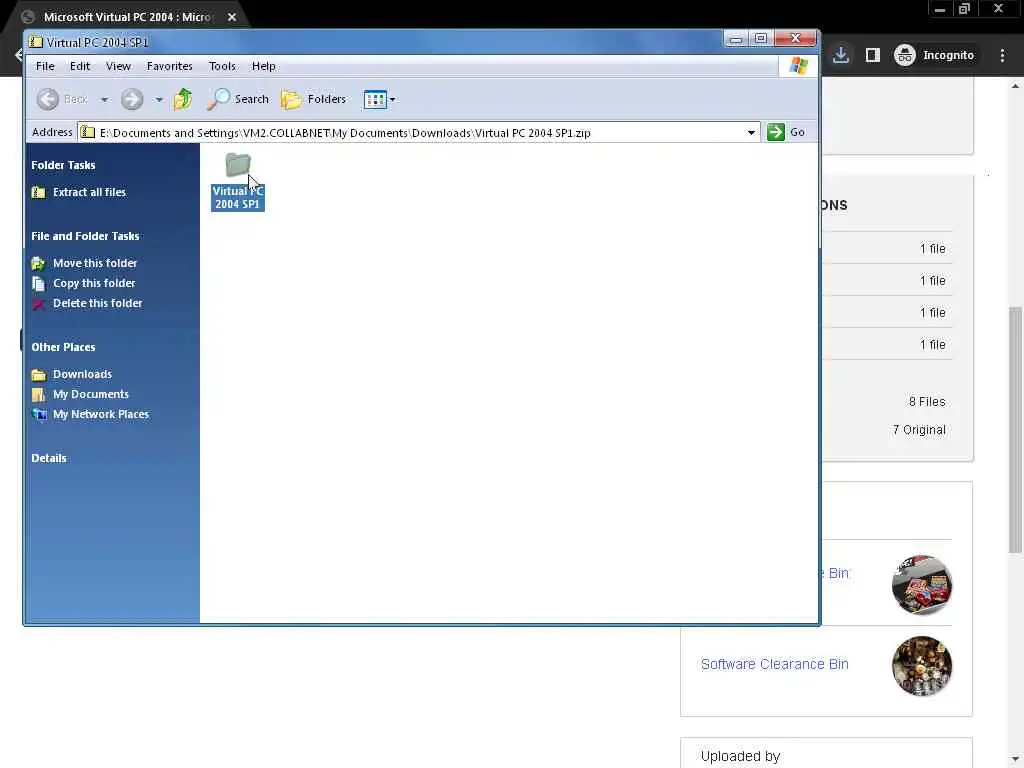Expand the Details section

pyautogui.click(x=49, y=458)
